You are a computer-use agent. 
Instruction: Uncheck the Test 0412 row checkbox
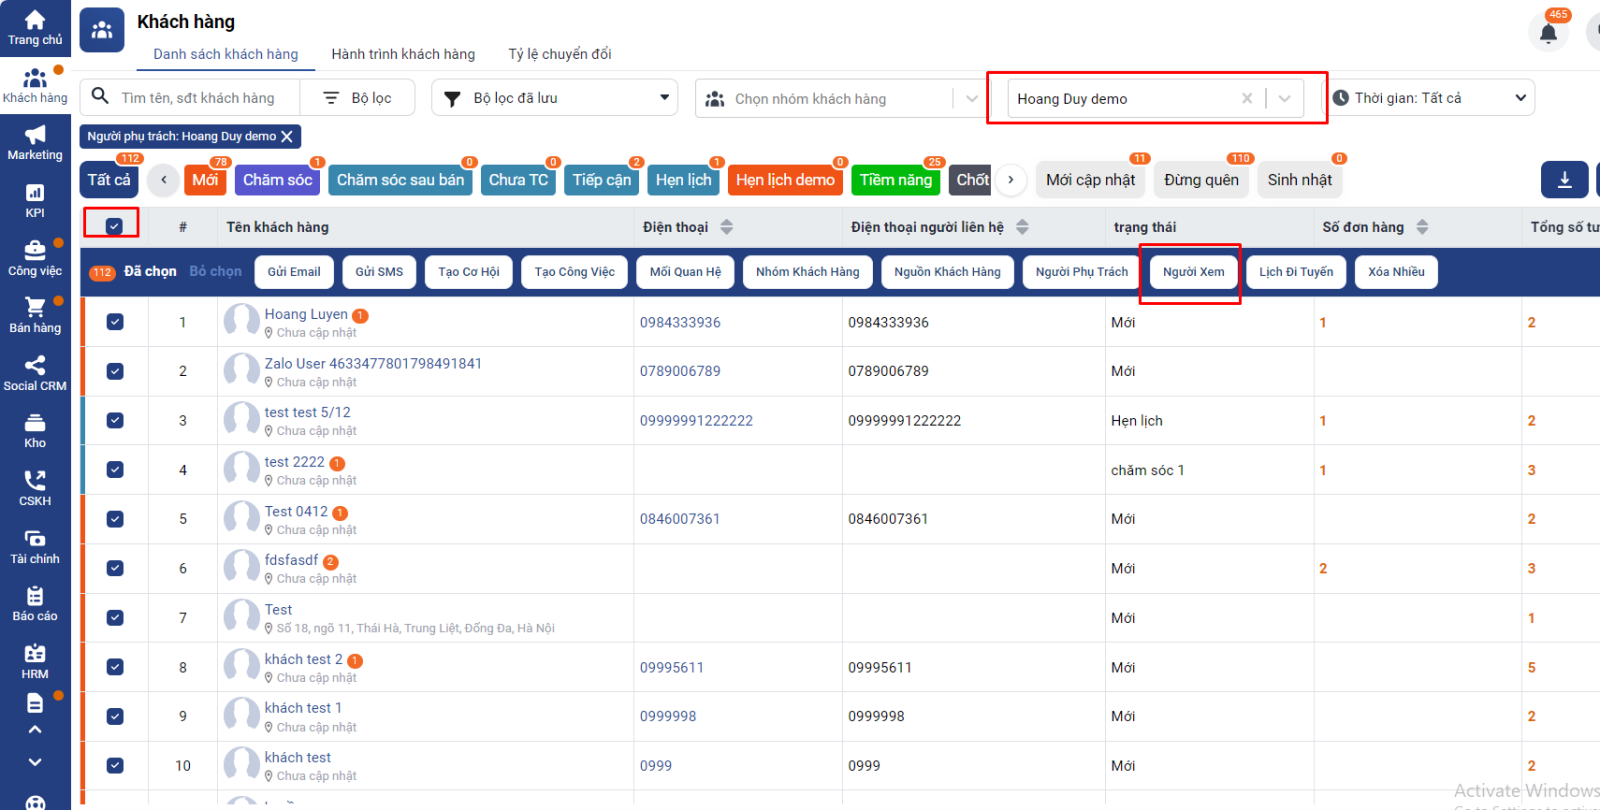(115, 519)
